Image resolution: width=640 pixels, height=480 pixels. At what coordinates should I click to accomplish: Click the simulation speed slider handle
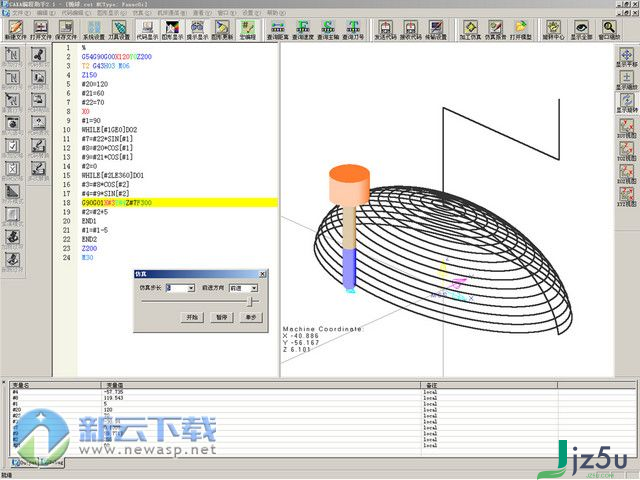point(251,302)
